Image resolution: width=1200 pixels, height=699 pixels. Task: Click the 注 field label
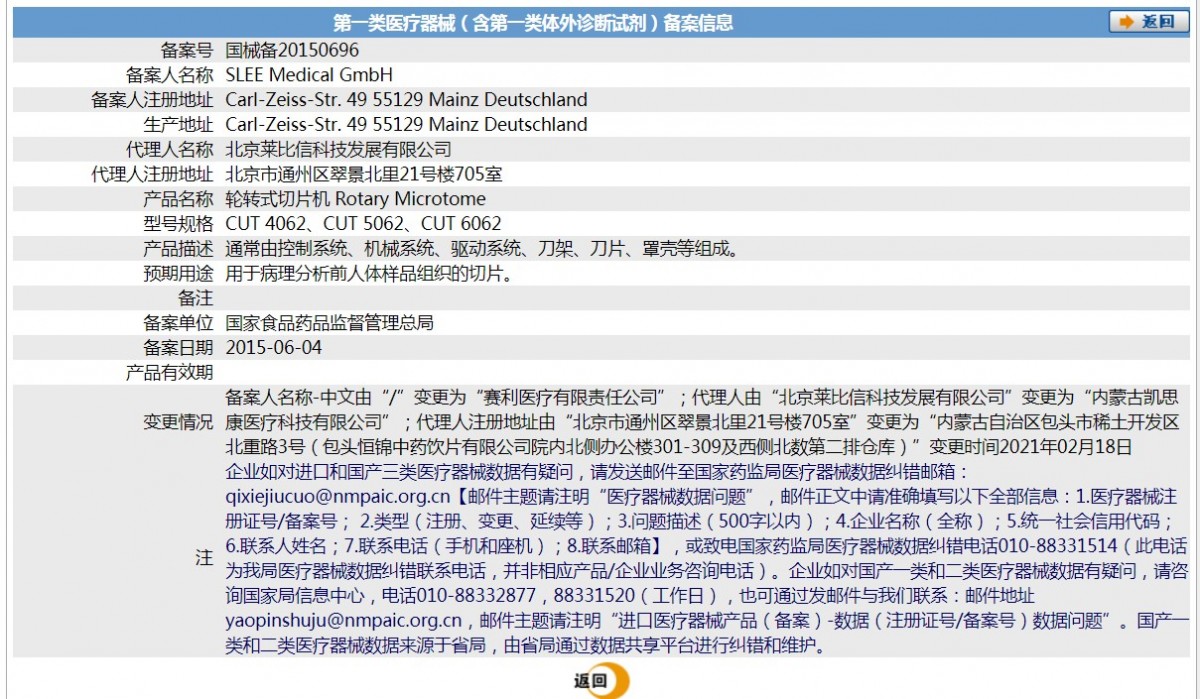pos(204,559)
